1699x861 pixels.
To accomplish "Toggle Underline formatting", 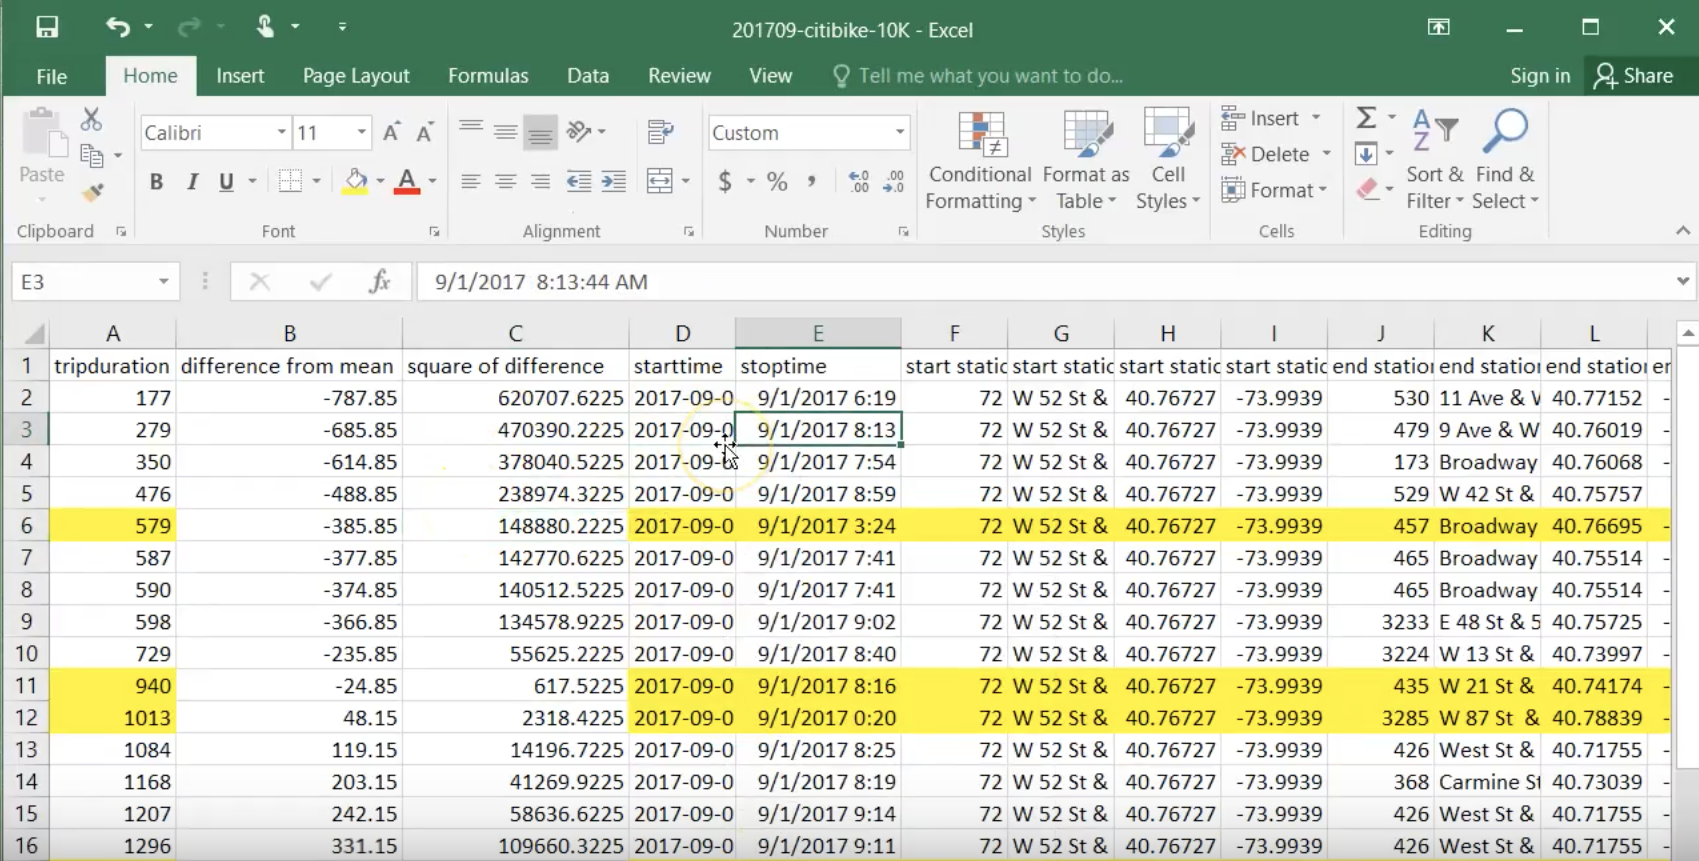I will tap(226, 182).
